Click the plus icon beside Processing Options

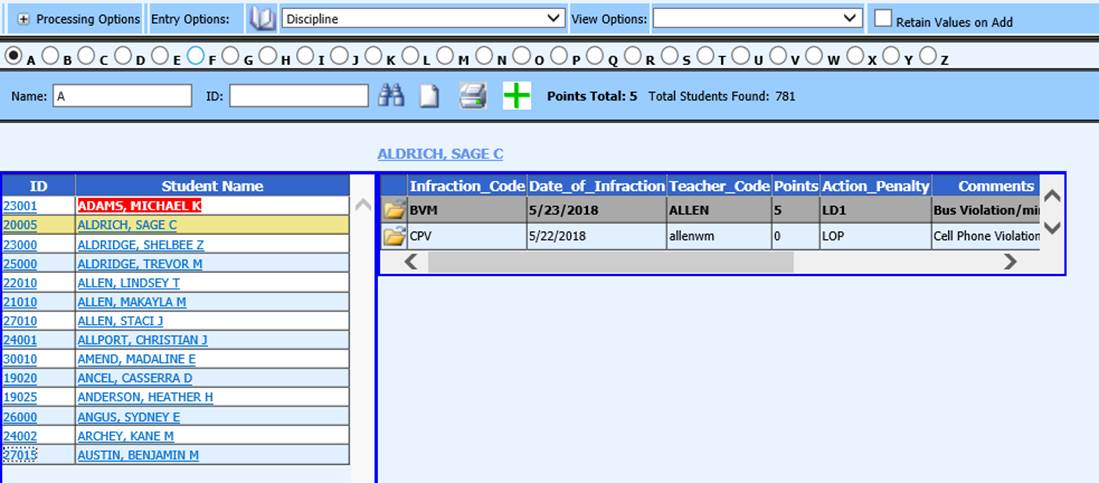(x=23, y=19)
